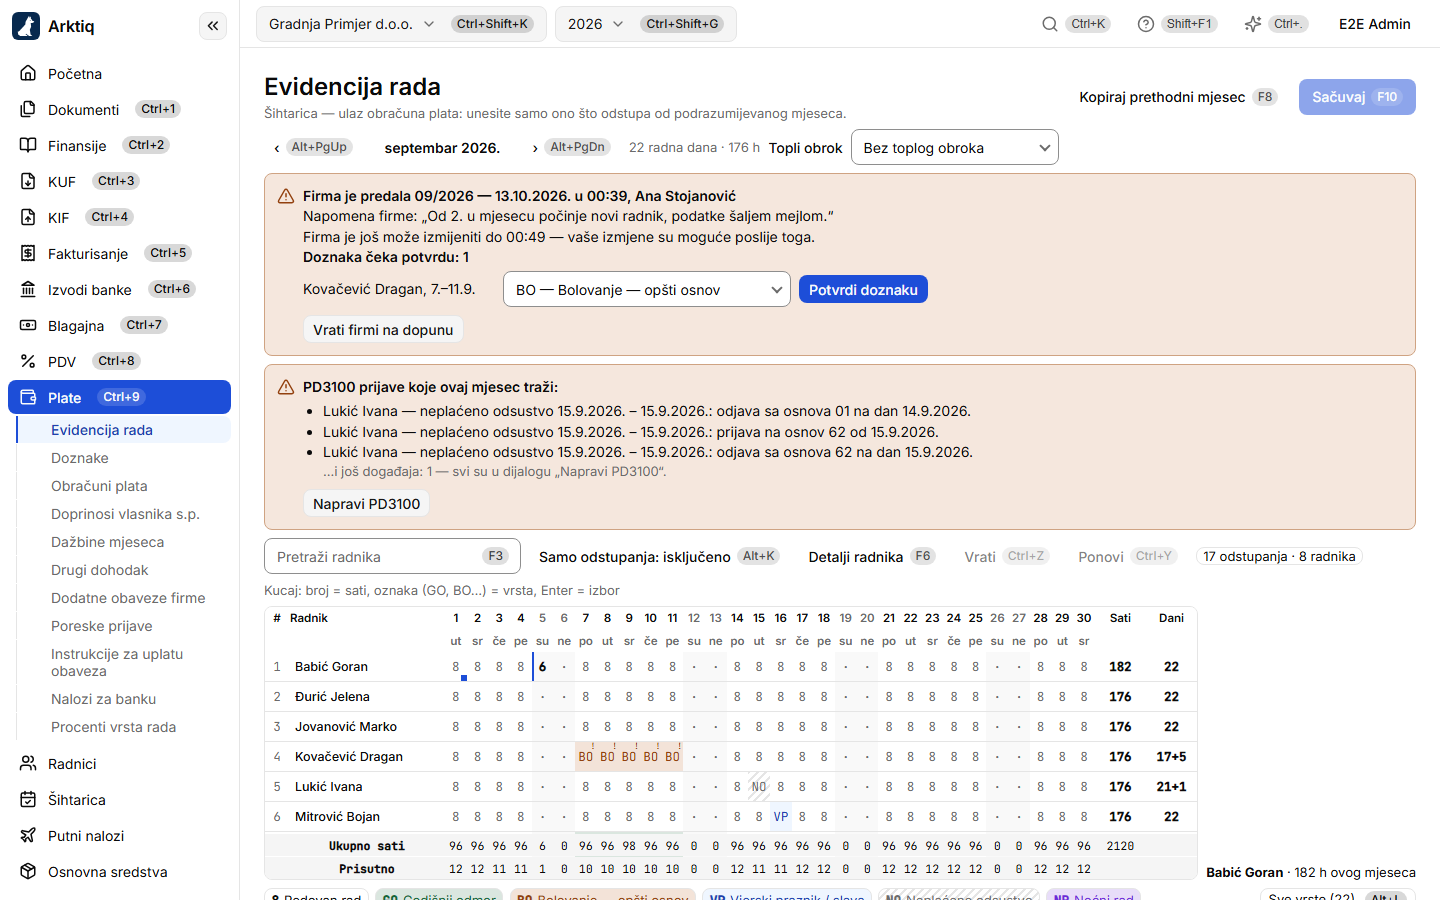The height and width of the screenshot is (900, 1440).
Task: Focus the Pretraži radnika search field
Action: 392,557
